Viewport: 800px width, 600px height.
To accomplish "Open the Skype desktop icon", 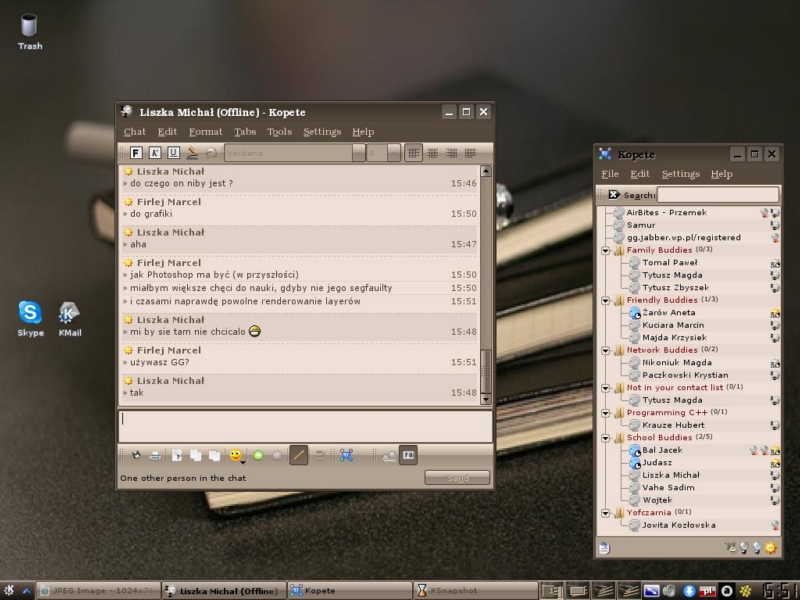I will 30,319.
